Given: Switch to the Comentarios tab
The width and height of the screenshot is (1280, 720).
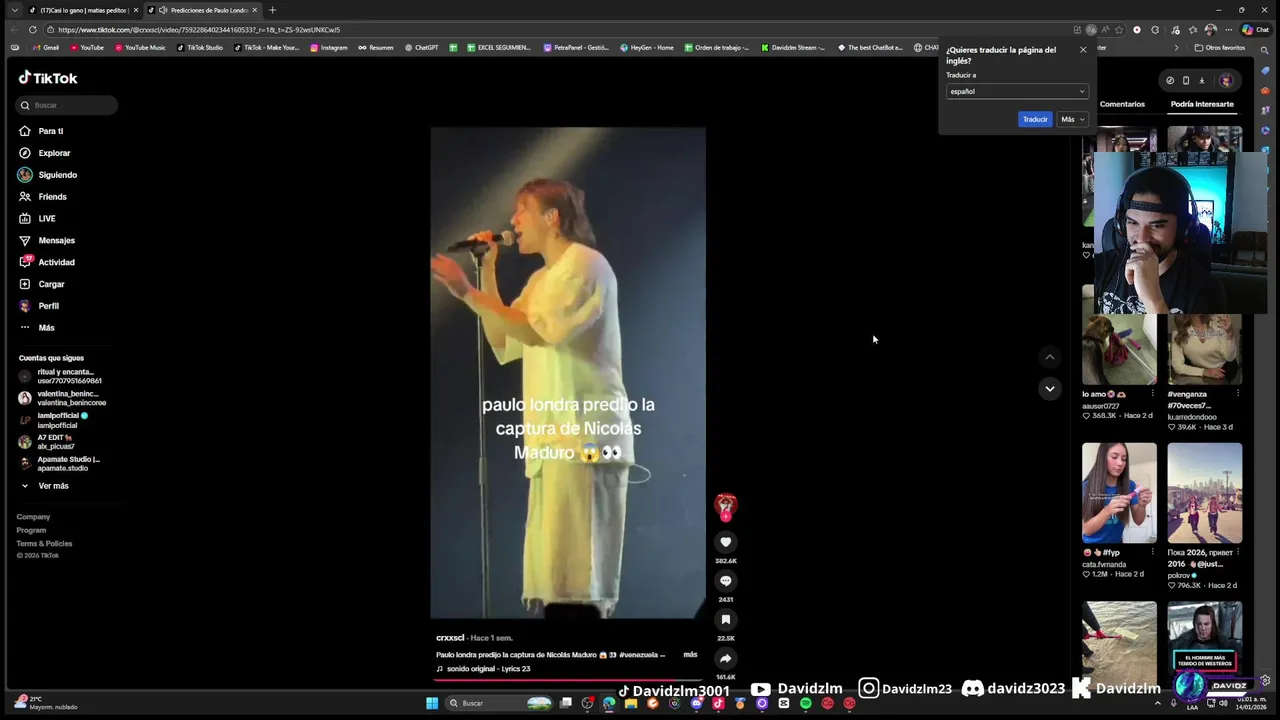Looking at the screenshot, I should tap(1122, 104).
